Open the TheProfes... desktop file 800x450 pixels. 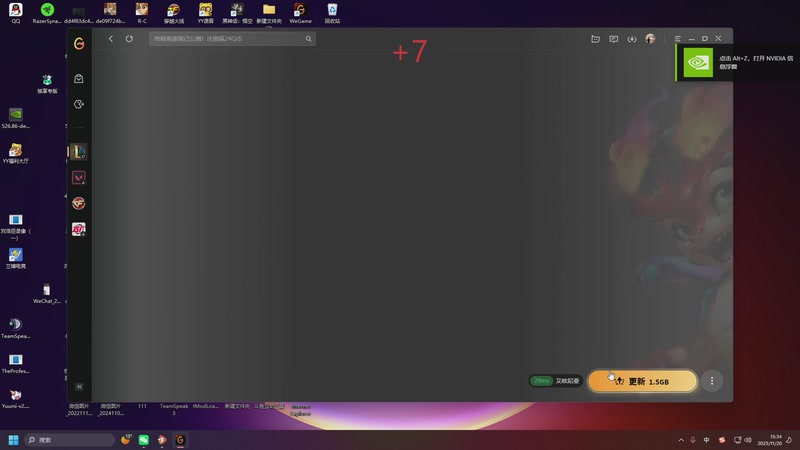click(x=16, y=364)
